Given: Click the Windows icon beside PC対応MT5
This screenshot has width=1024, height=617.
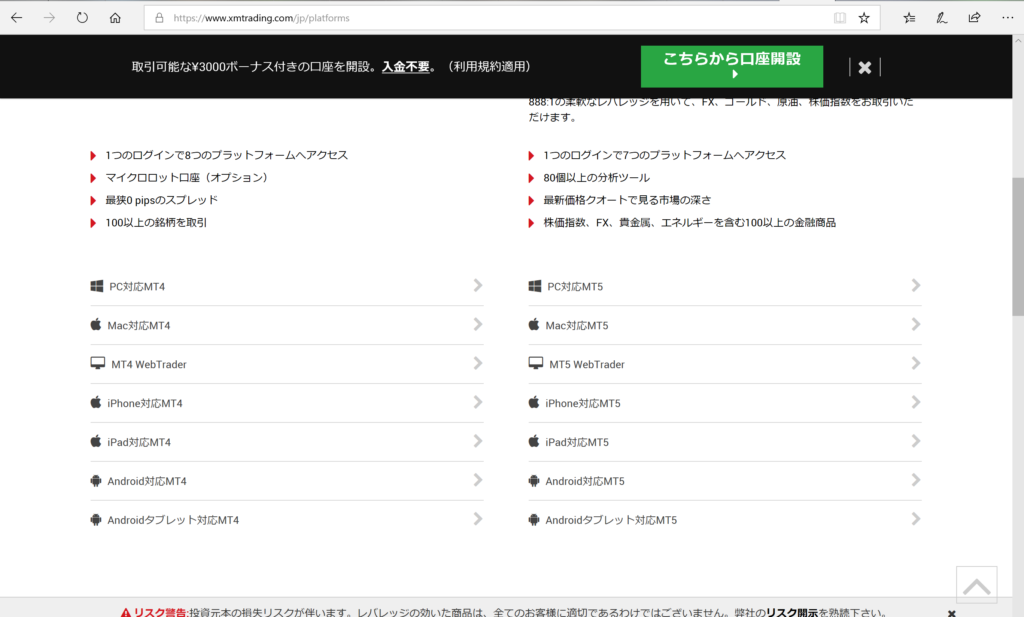Looking at the screenshot, I should click(535, 286).
